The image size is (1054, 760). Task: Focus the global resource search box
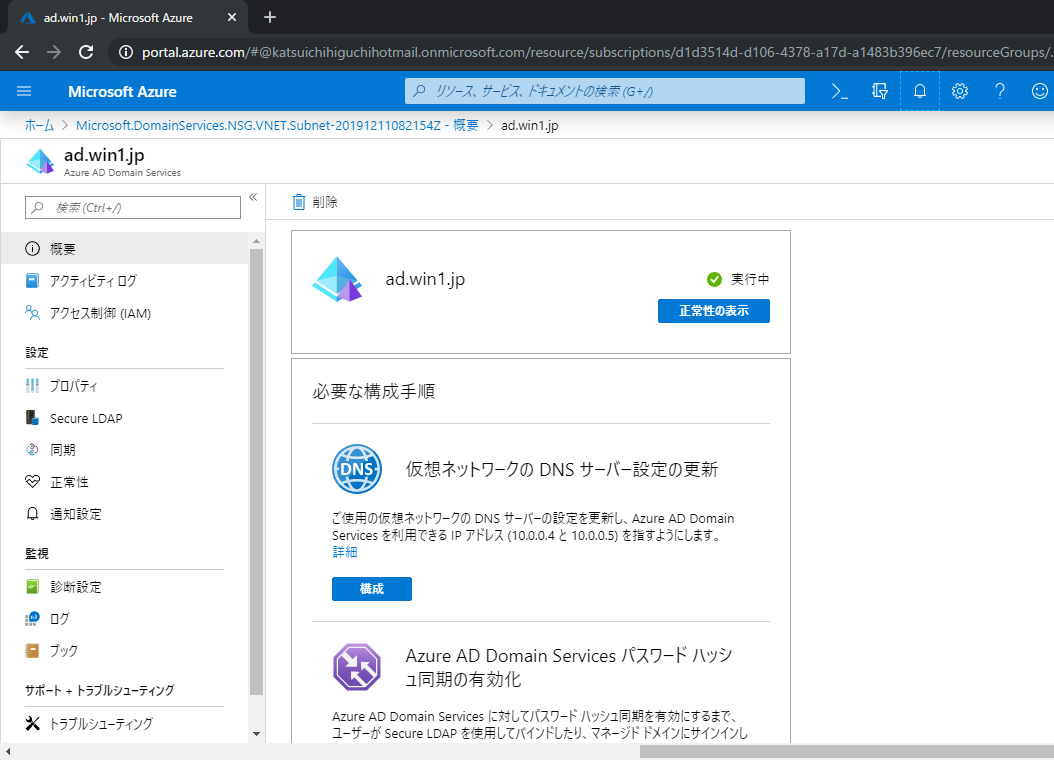(604, 91)
